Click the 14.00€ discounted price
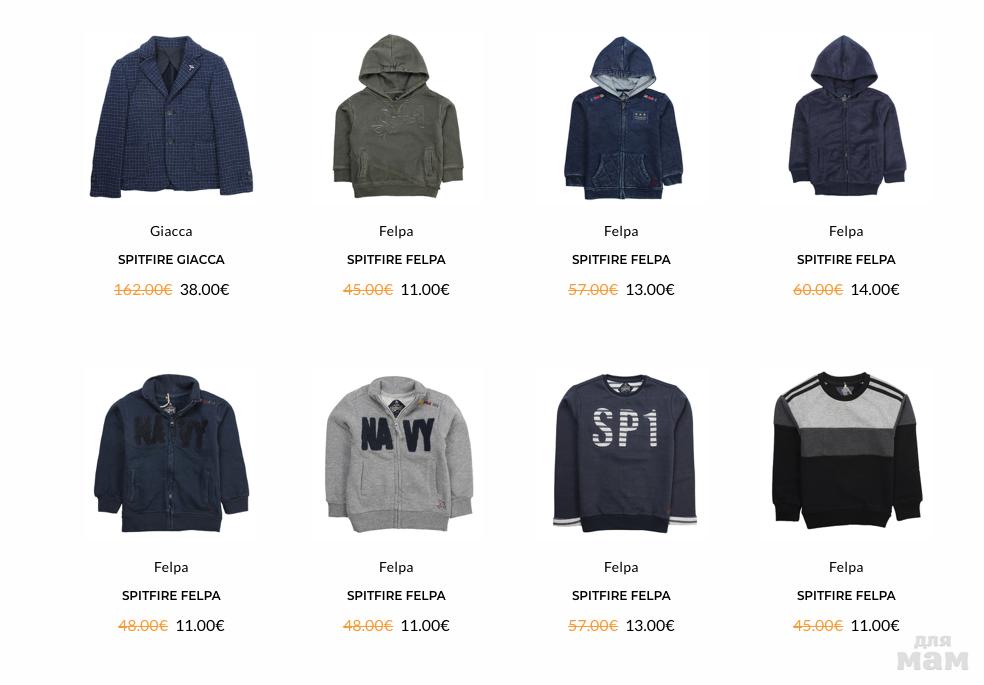The height and width of the screenshot is (685, 984). [875, 290]
